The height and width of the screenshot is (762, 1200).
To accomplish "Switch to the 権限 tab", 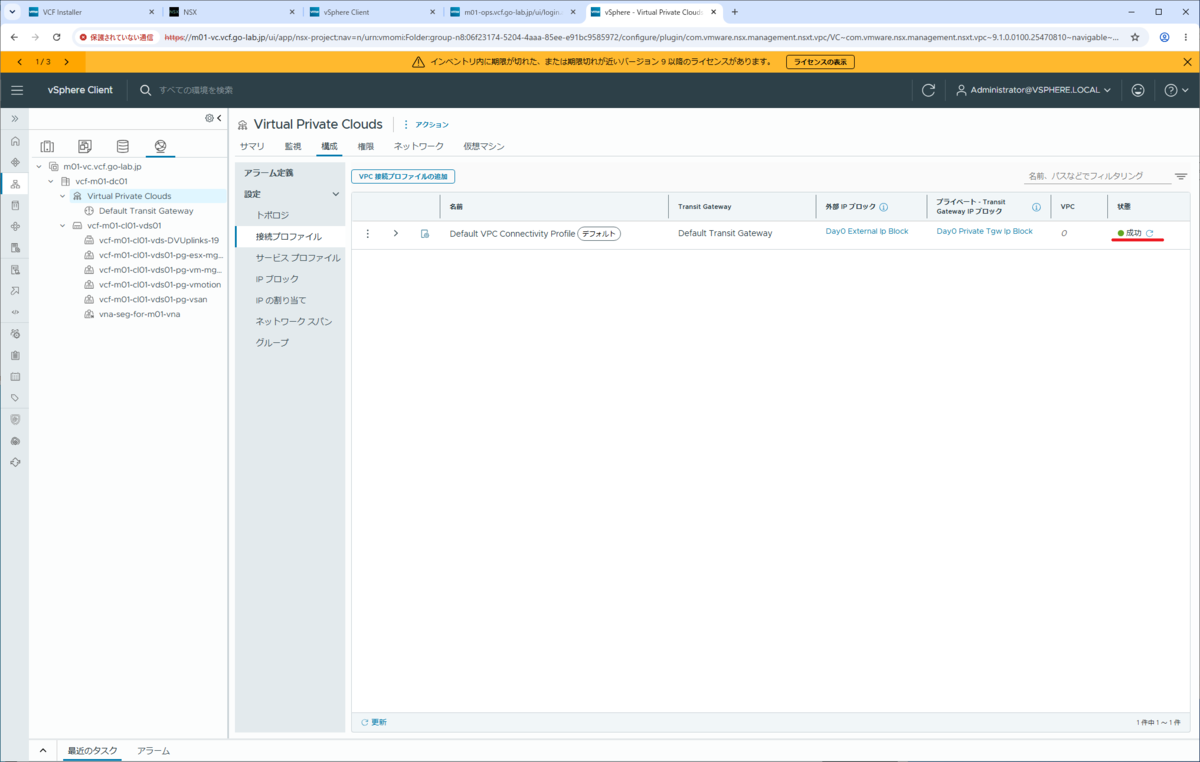I will pyautogui.click(x=366, y=146).
